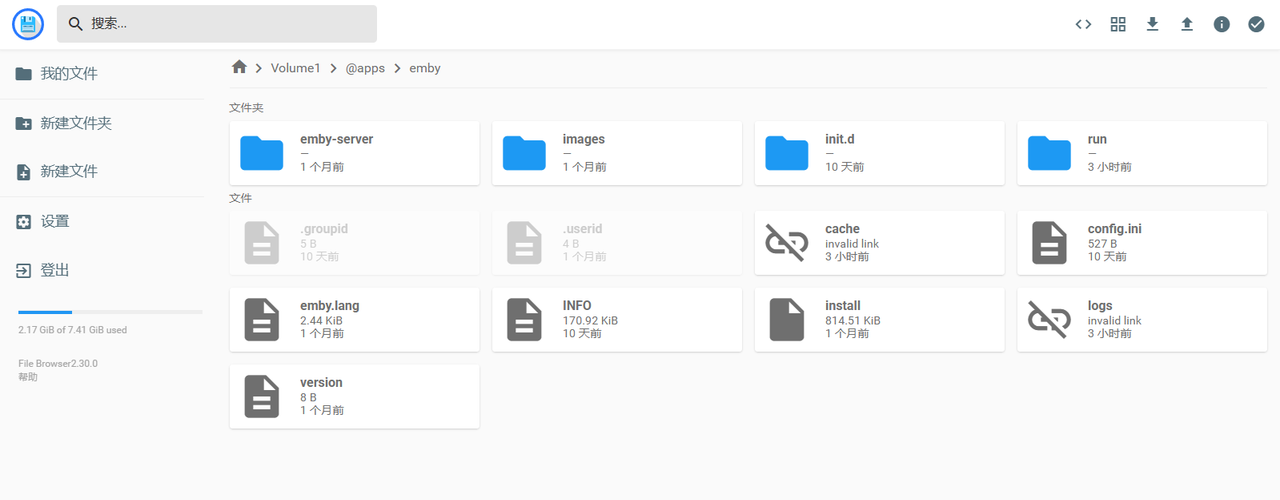Click the 170.92 KiB size of INFO
This screenshot has height=500, width=1280.
[x=590, y=321]
